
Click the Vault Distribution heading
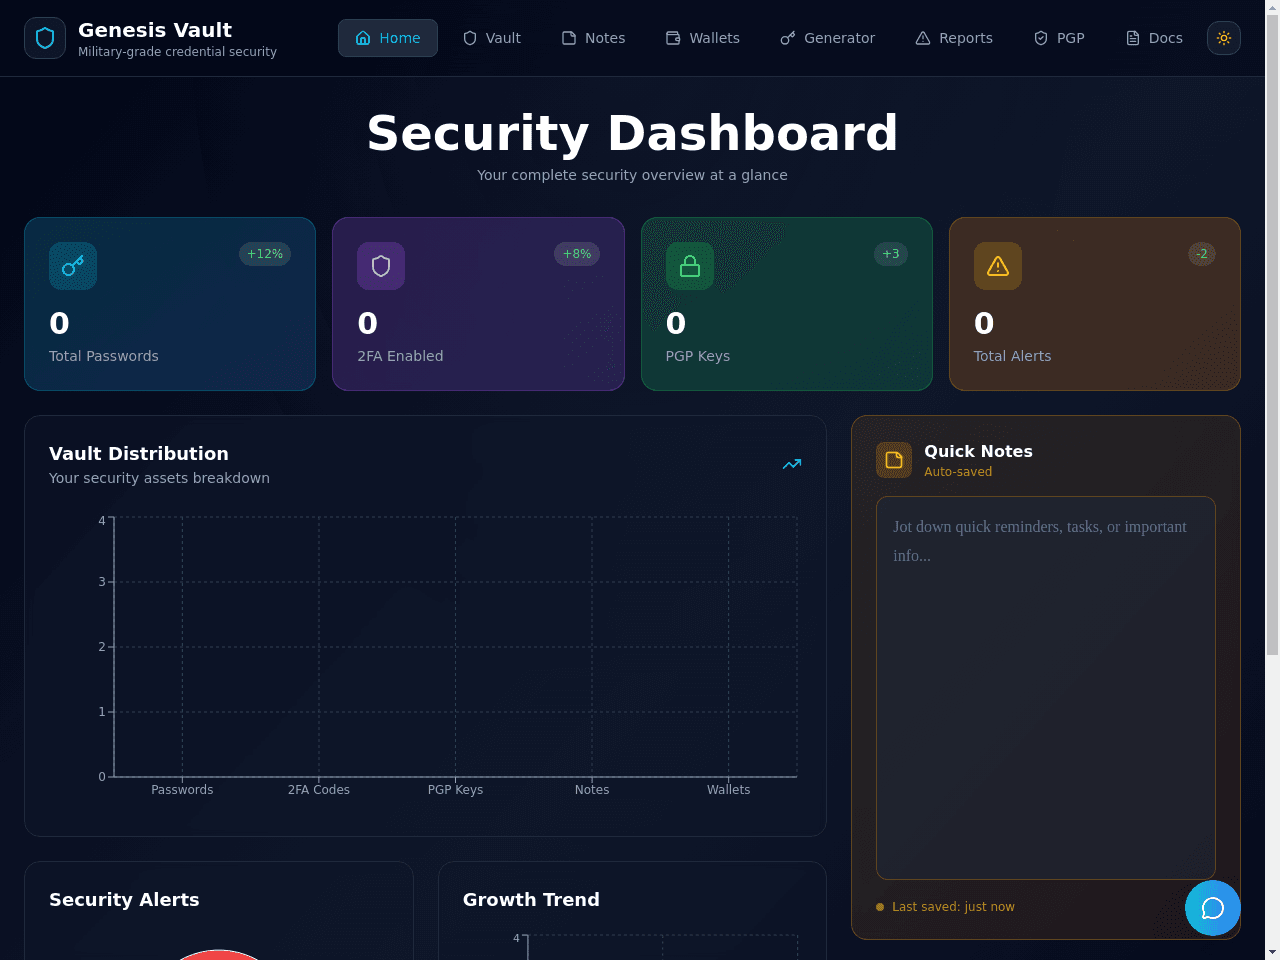pyautogui.click(x=139, y=454)
